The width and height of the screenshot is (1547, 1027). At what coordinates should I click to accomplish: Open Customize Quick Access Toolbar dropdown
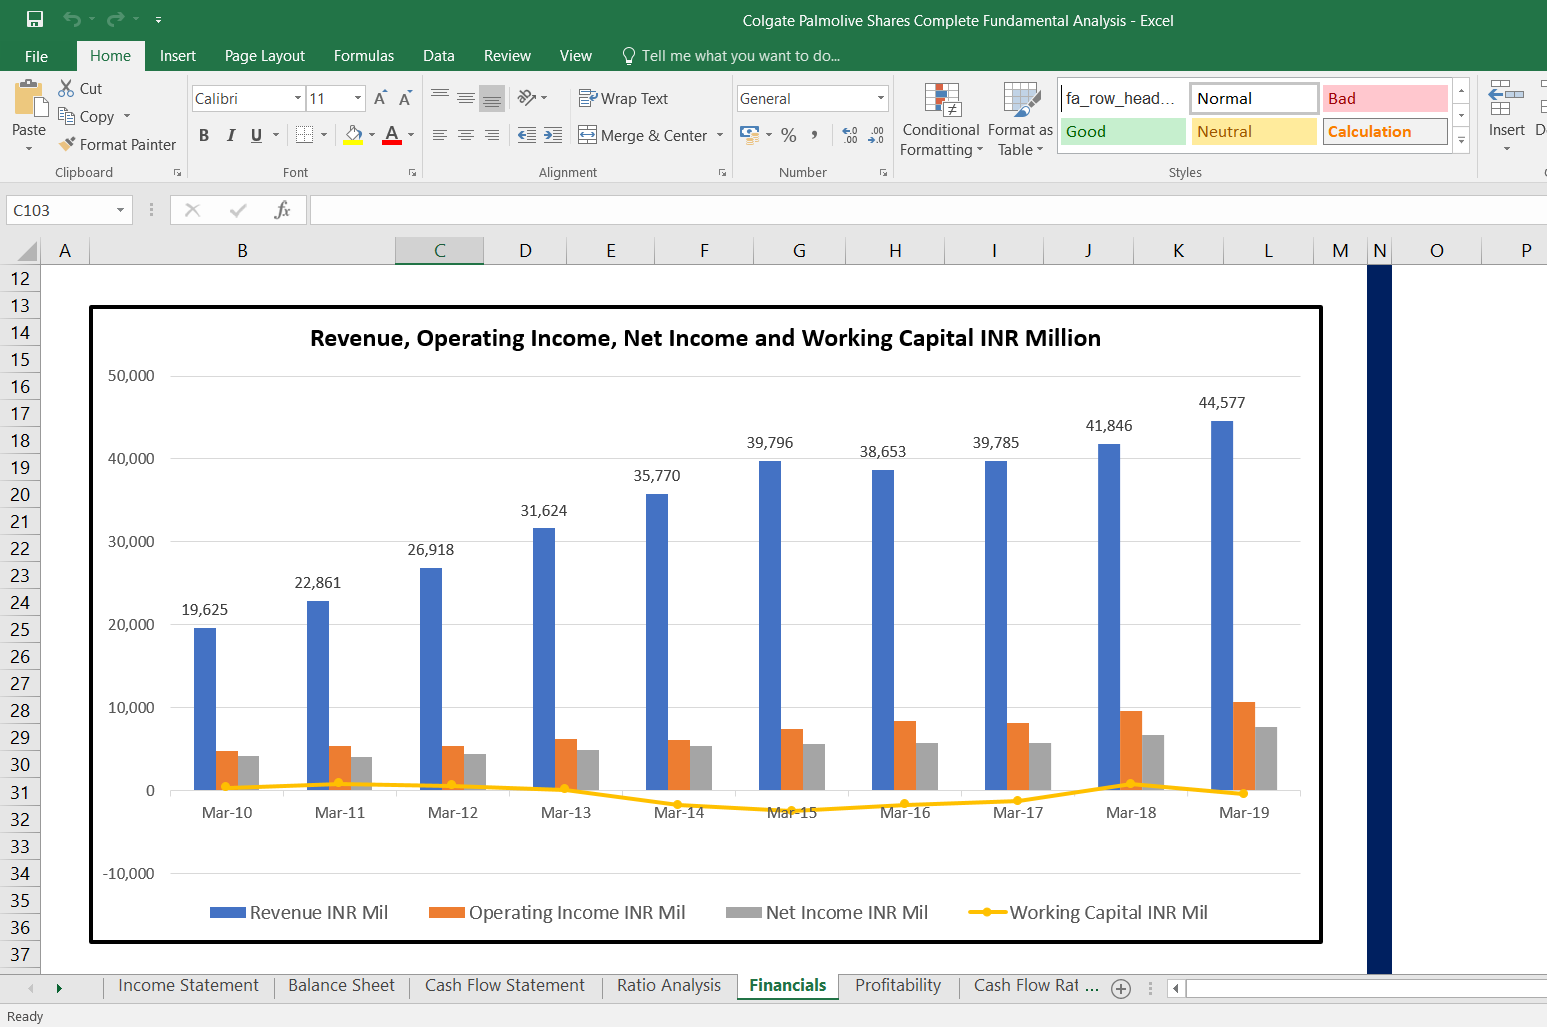tap(158, 19)
